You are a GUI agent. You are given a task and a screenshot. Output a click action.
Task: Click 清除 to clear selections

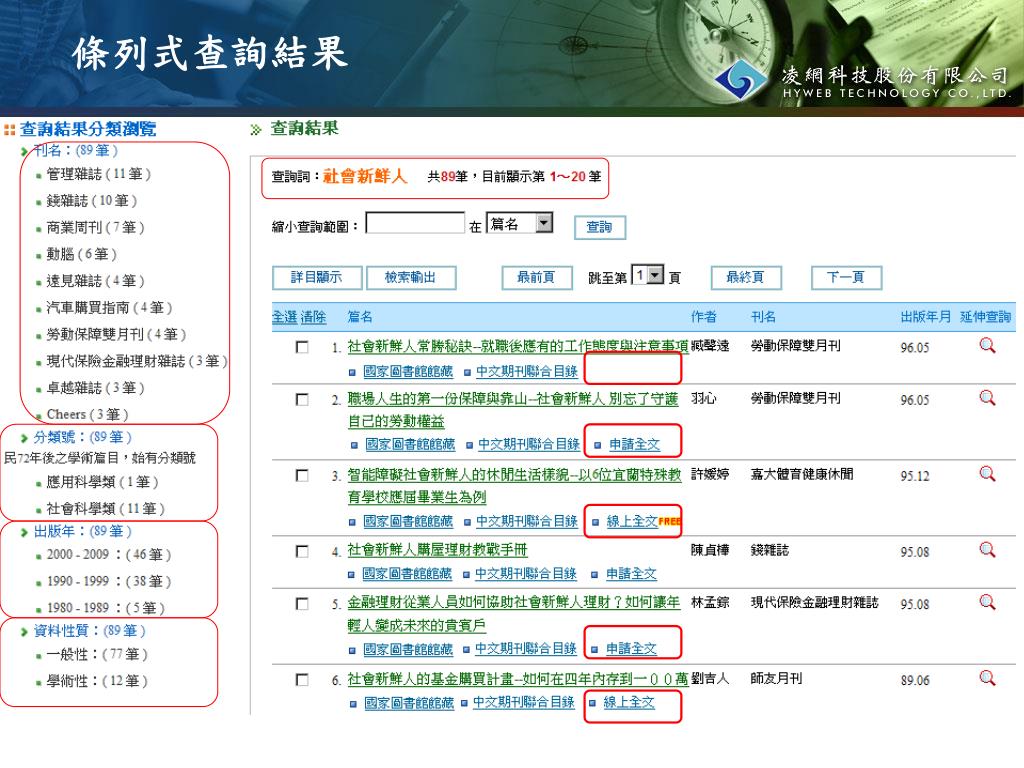(x=313, y=317)
